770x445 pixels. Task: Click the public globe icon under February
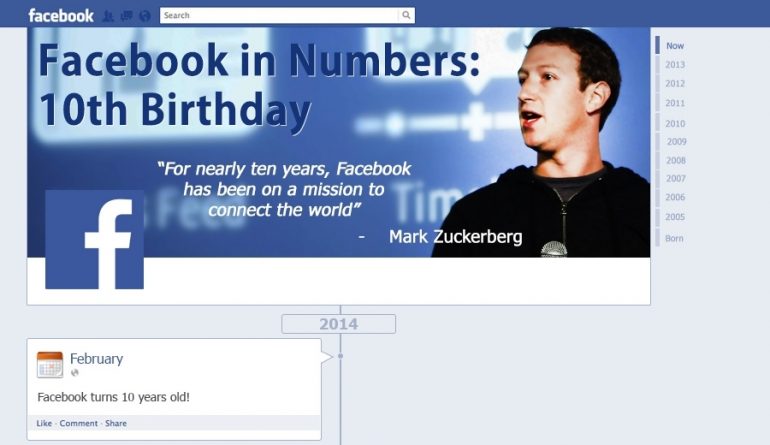coord(75,373)
